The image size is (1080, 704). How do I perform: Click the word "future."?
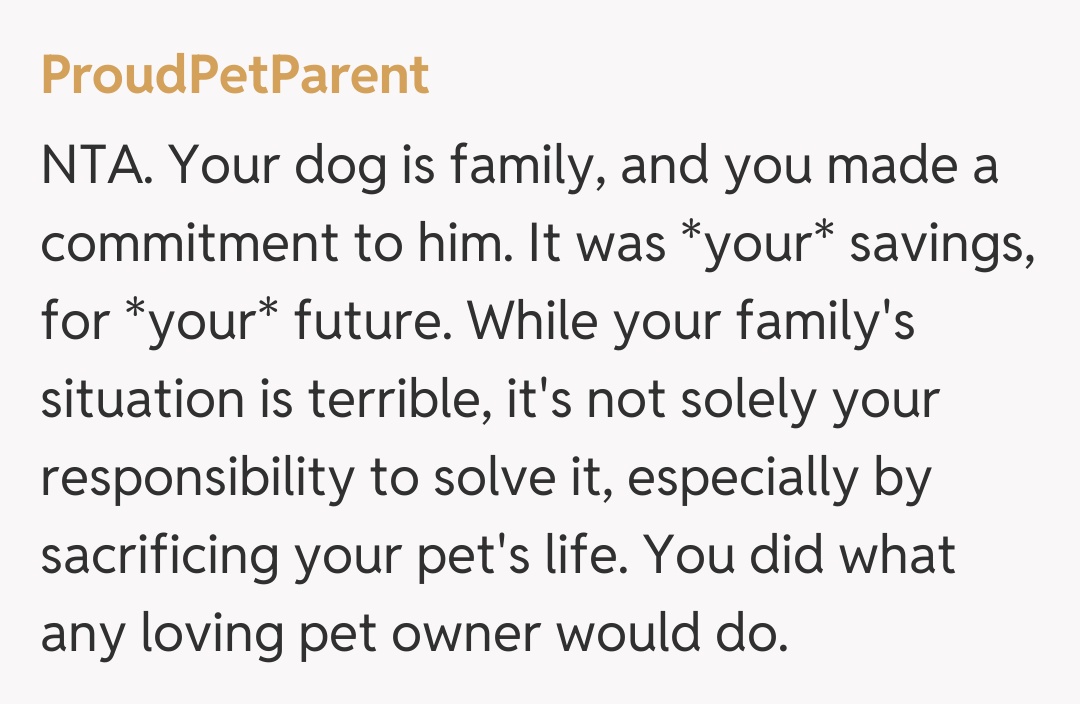click(x=375, y=323)
